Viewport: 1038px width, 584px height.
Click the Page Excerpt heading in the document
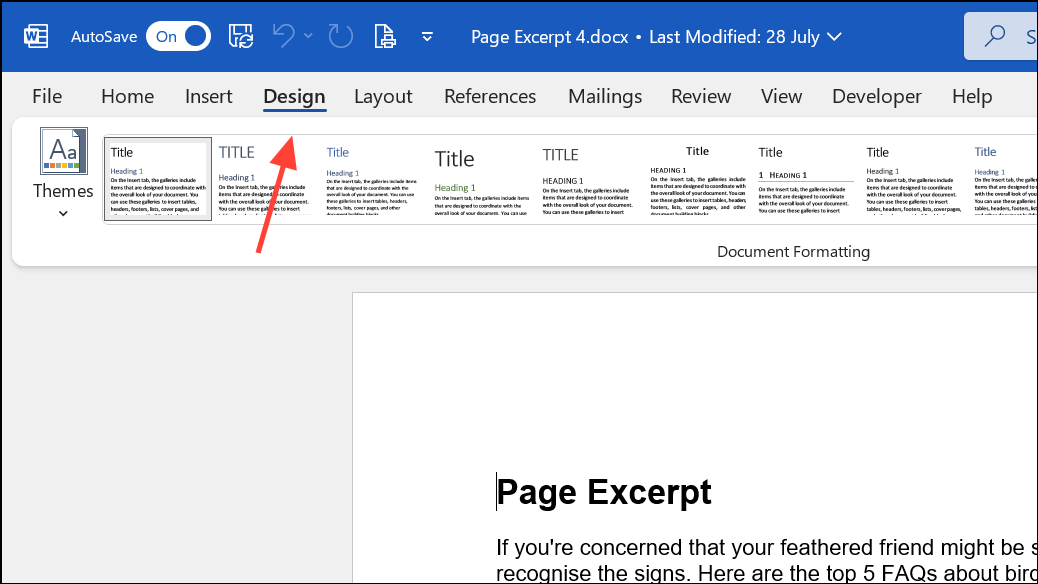[x=603, y=492]
